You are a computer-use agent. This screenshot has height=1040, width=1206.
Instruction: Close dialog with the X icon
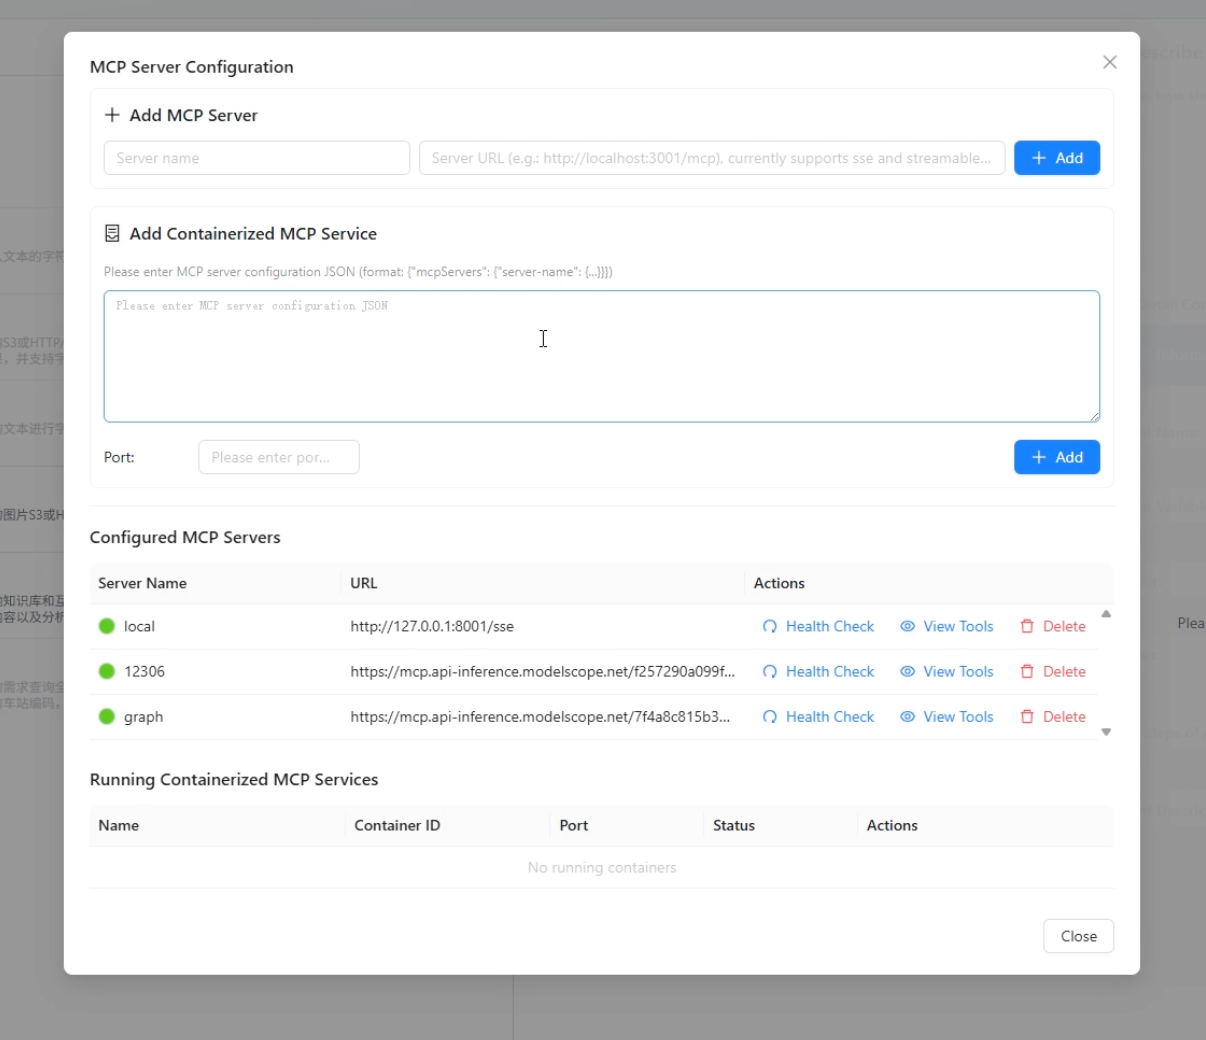1109,62
